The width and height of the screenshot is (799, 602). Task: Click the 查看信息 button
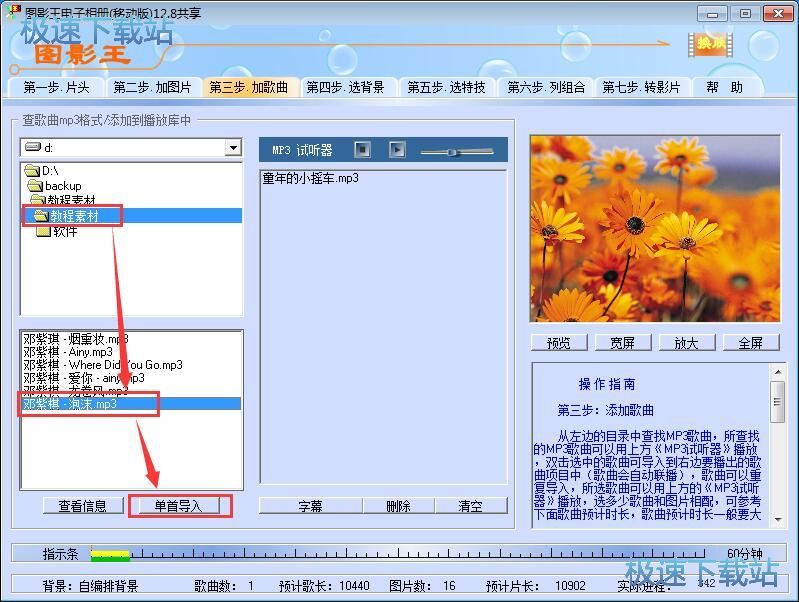click(83, 506)
